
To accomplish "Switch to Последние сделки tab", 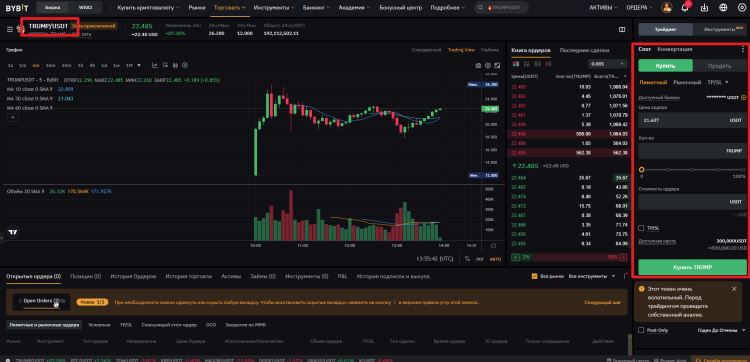I will pyautogui.click(x=584, y=50).
